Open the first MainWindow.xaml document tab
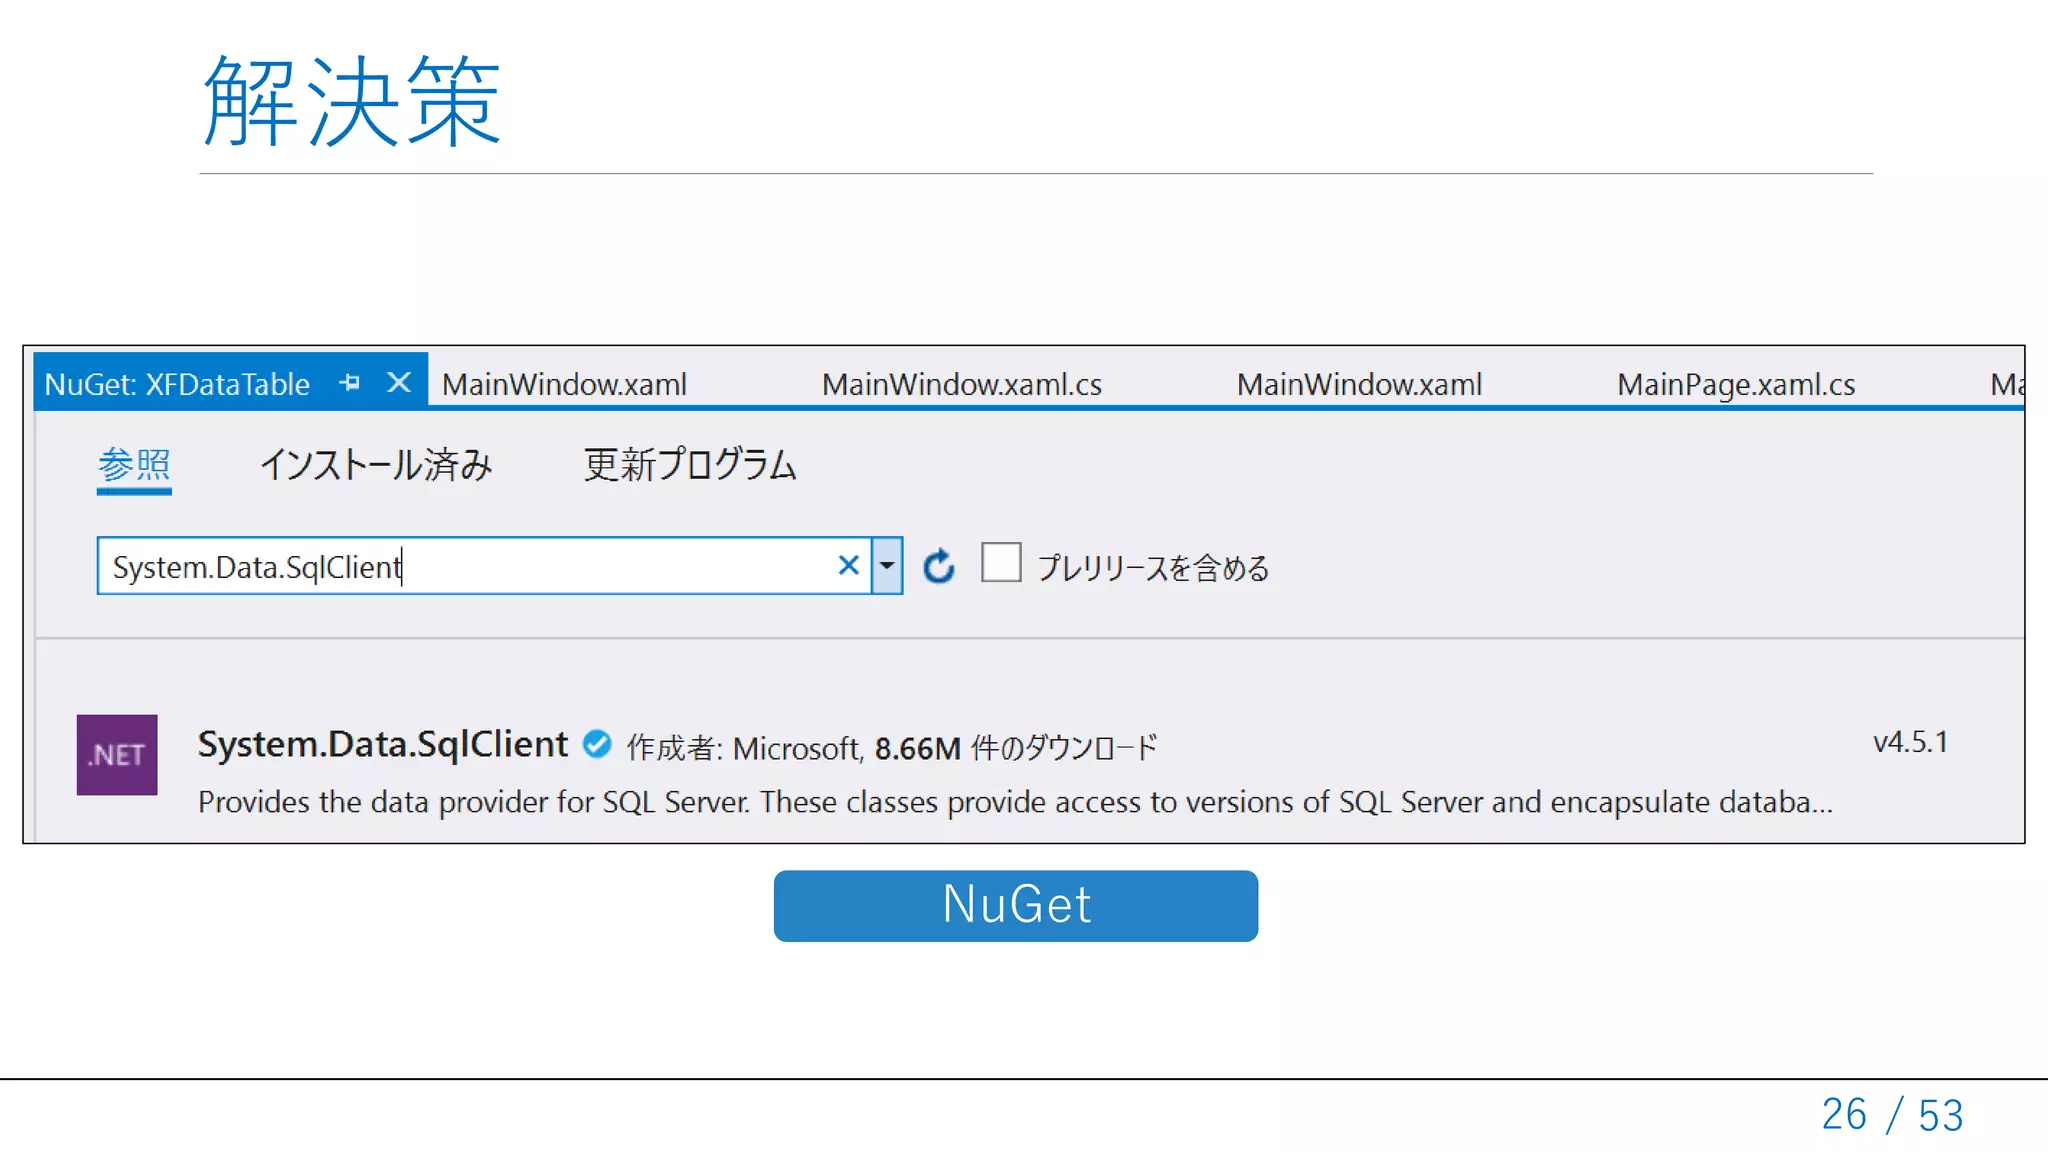This screenshot has height=1152, width=2048. click(564, 384)
